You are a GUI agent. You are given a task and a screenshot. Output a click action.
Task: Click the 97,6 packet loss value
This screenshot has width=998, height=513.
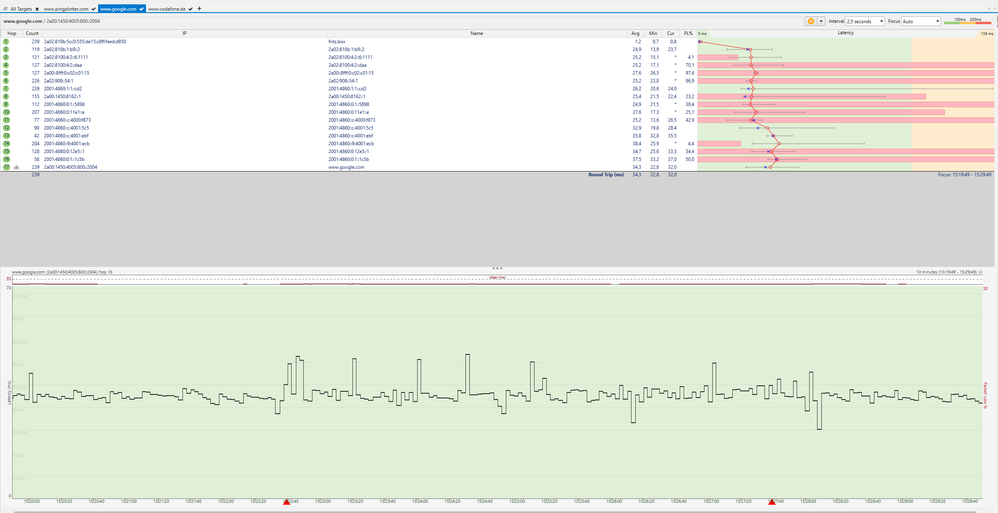[689, 73]
